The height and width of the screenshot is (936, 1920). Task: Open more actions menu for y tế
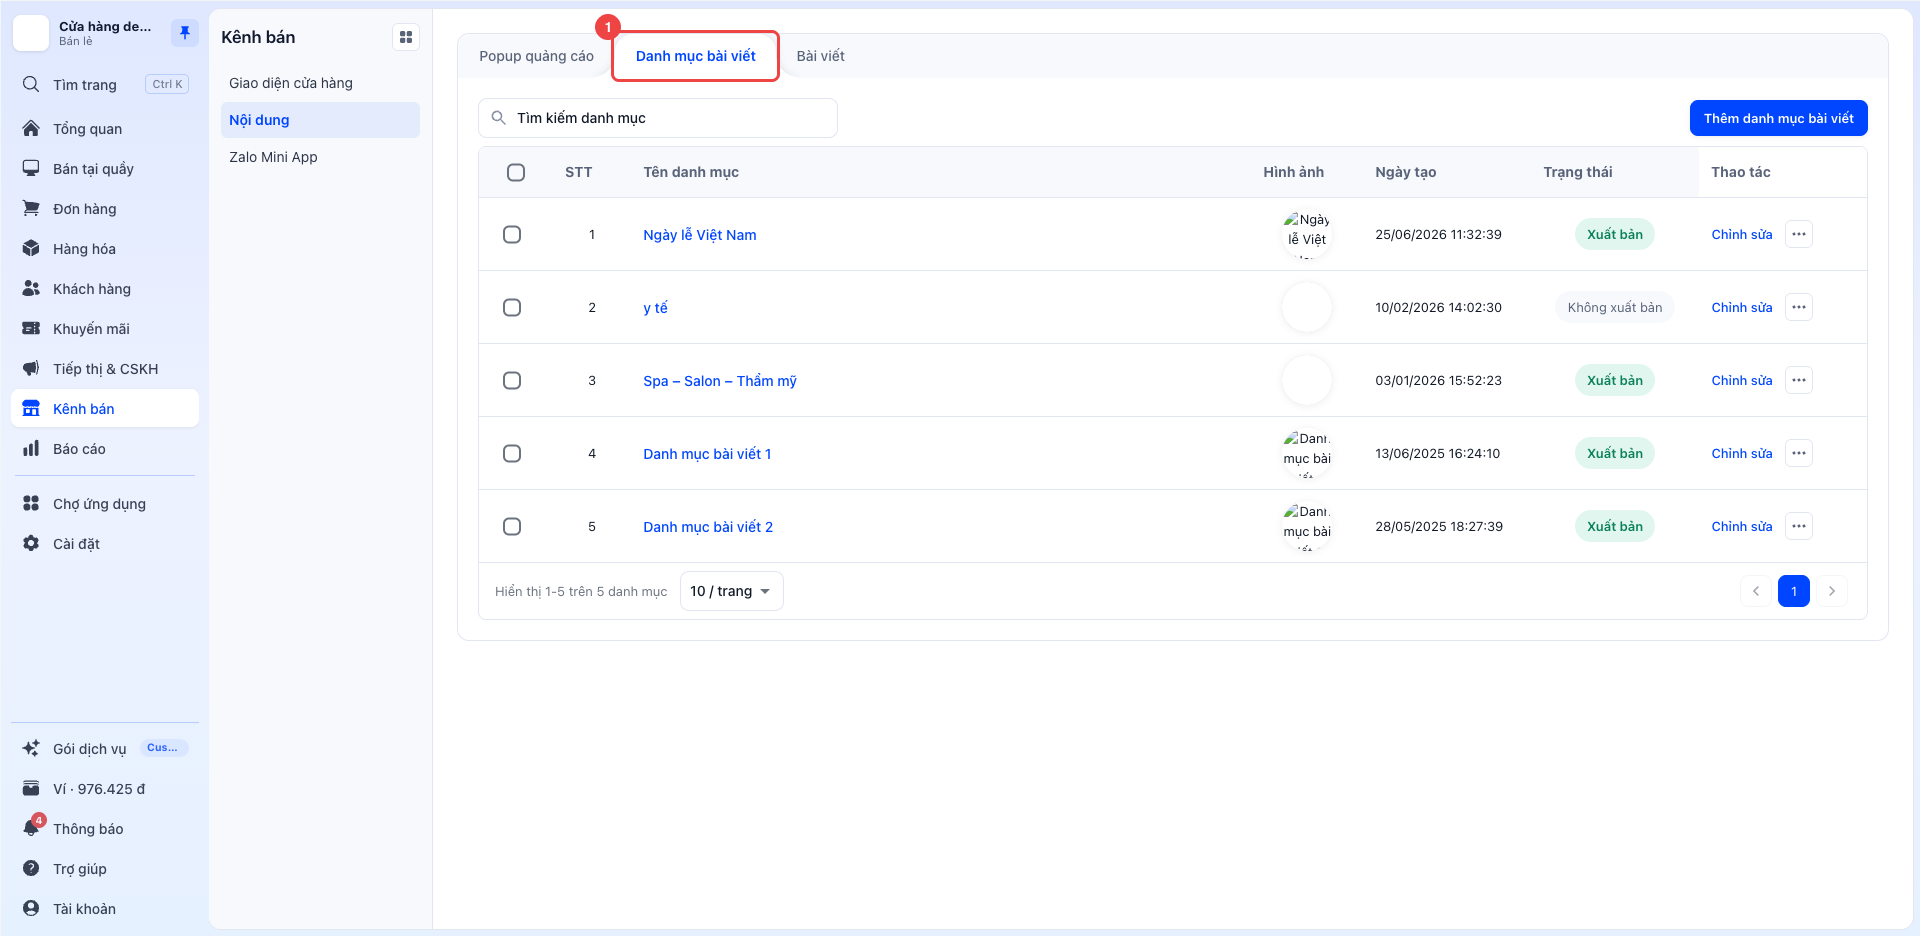pos(1799,307)
